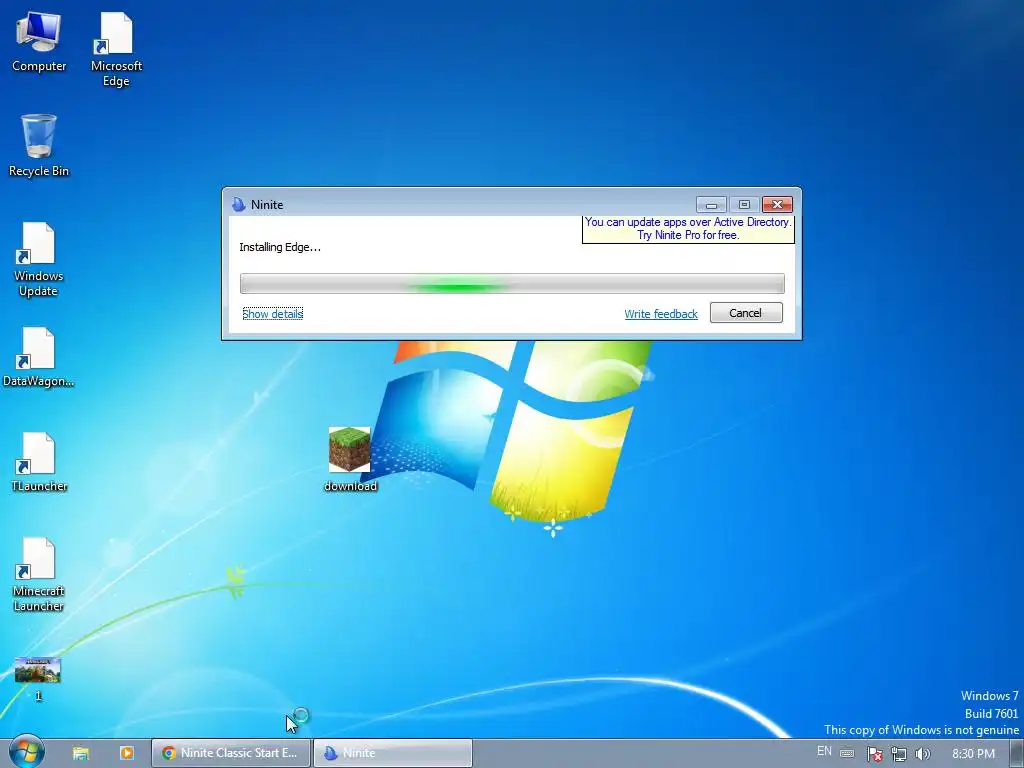Open the EN language indicator

824,752
